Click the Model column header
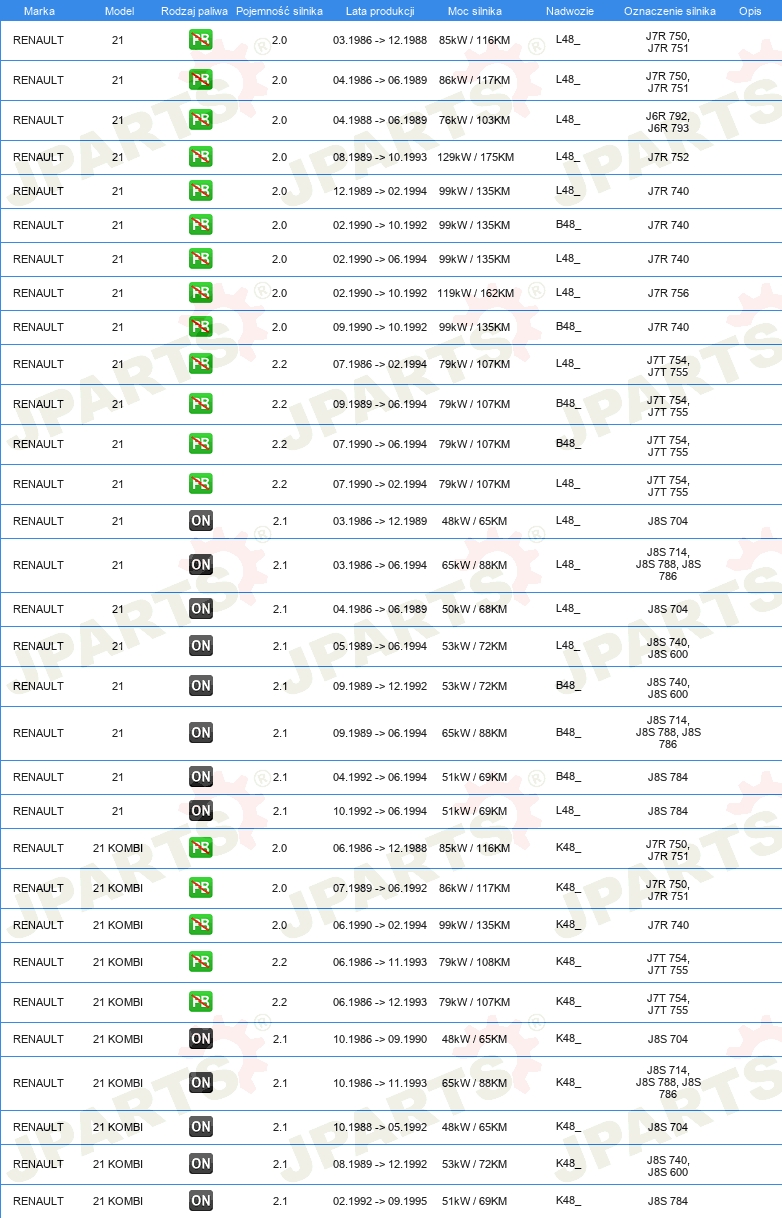782x1218 pixels. pyautogui.click(x=119, y=11)
